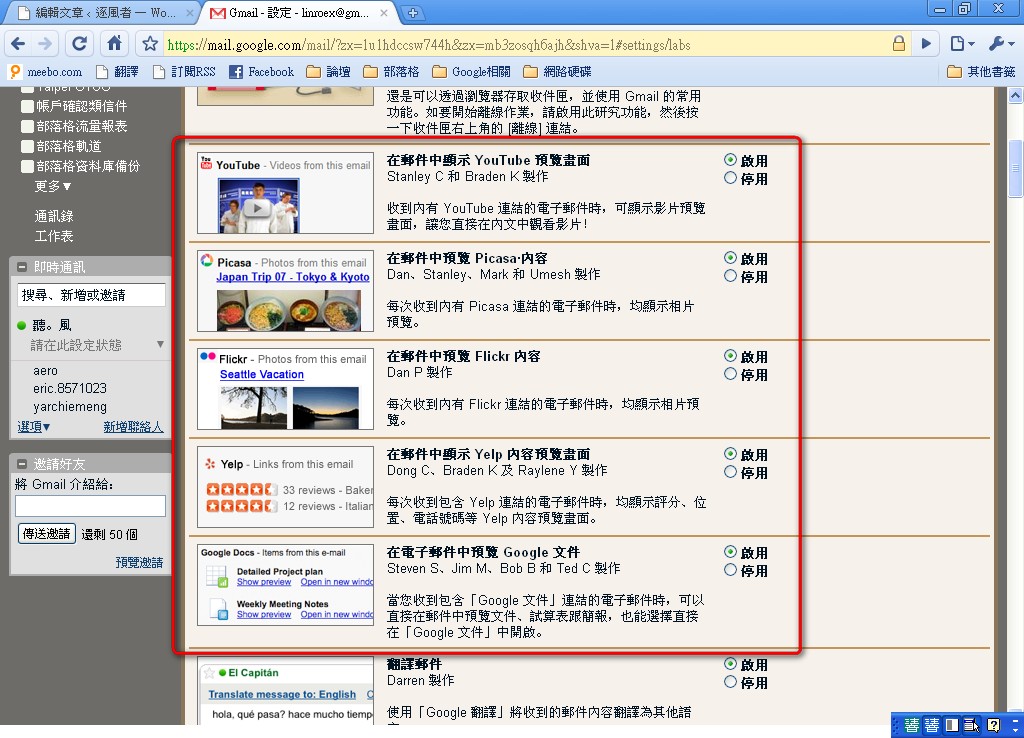Open the Google相簿 bookmark folder
The width and height of the screenshot is (1024, 738).
pyautogui.click(x=472, y=72)
